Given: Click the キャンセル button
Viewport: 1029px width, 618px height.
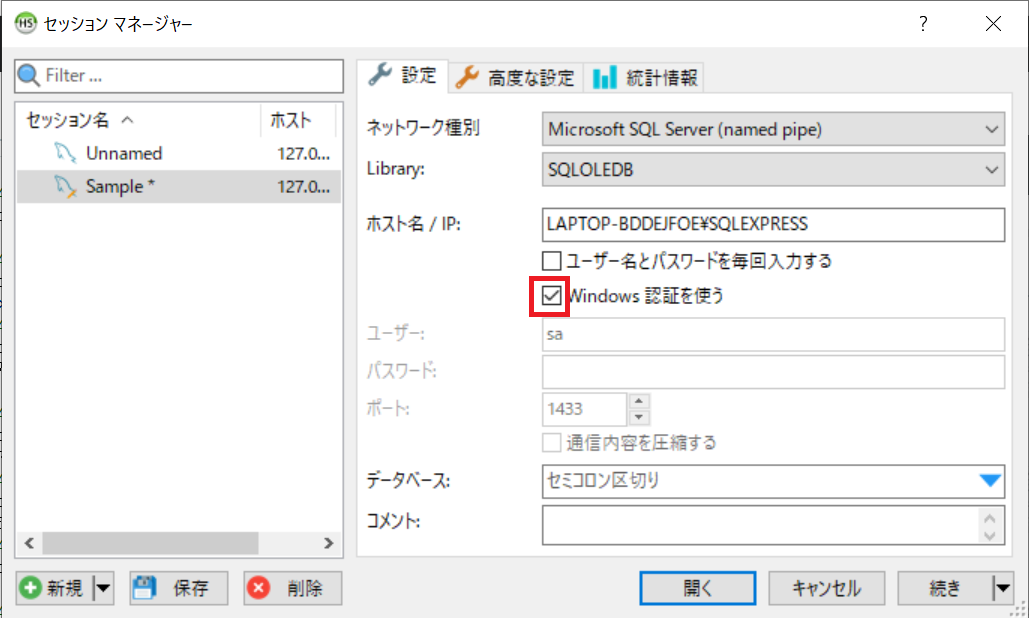Looking at the screenshot, I should (826, 588).
